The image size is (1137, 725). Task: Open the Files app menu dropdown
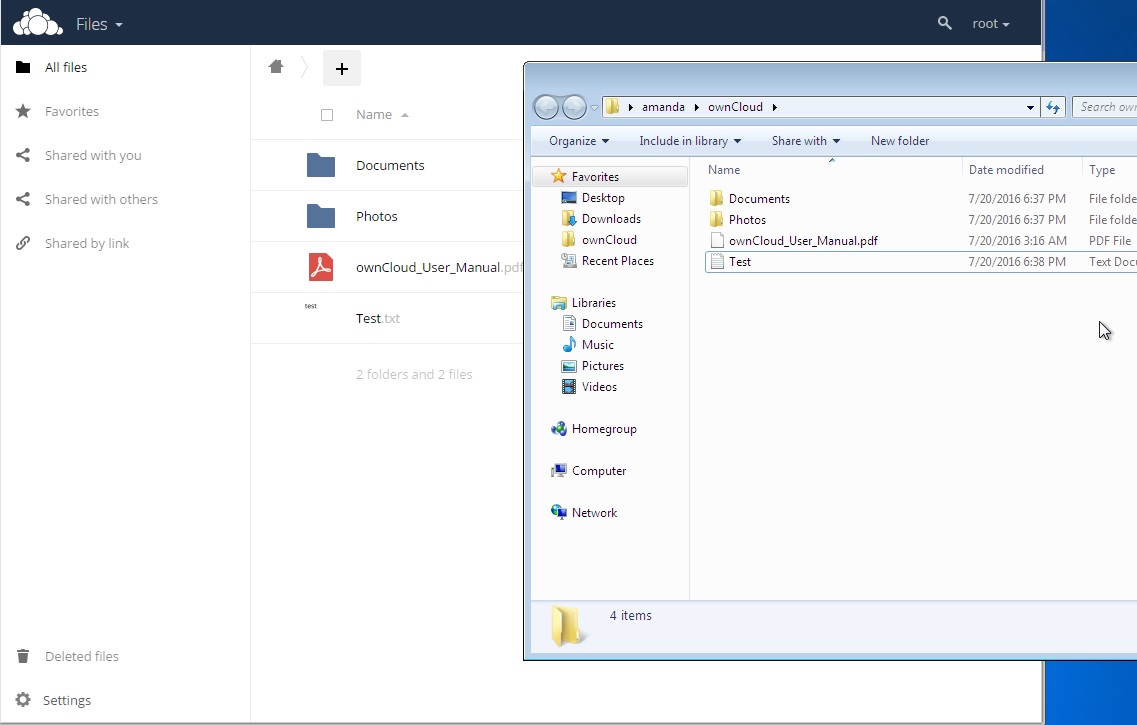(99, 24)
